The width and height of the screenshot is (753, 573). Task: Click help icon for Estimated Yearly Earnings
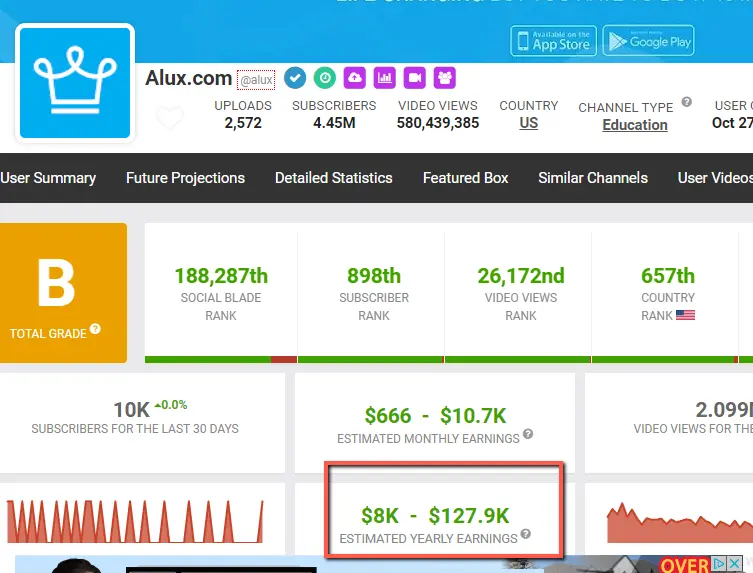526,535
